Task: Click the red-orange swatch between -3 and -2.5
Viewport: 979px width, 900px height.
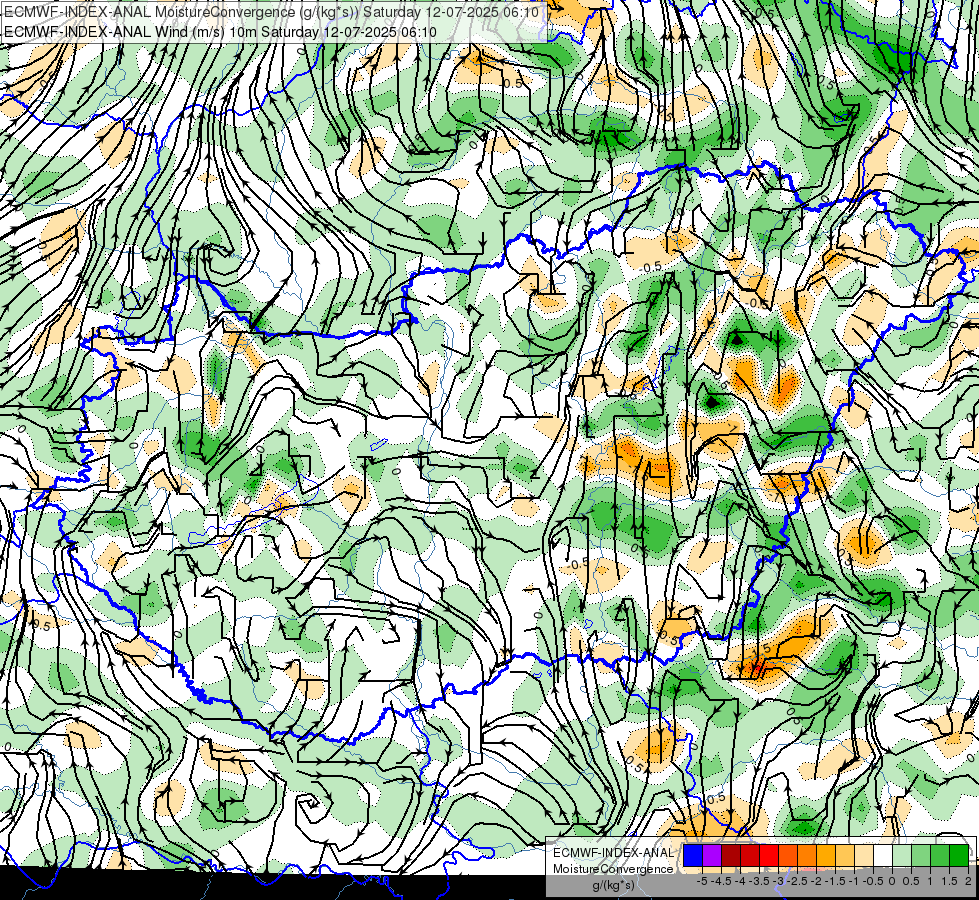Action: [x=788, y=855]
